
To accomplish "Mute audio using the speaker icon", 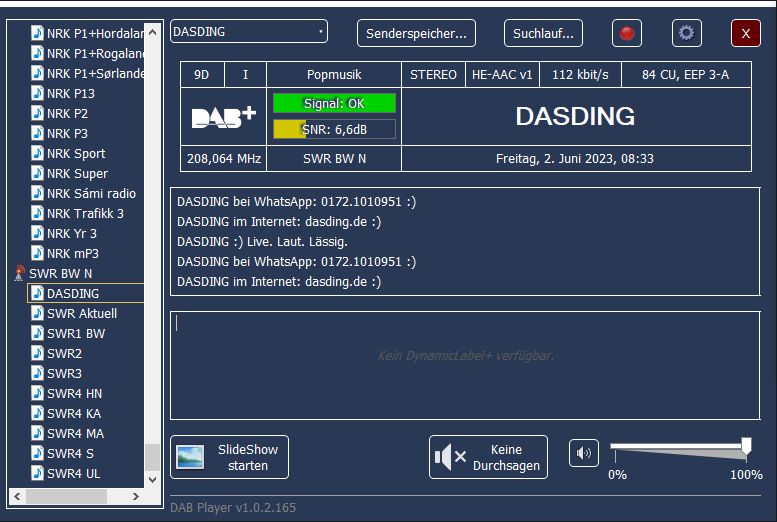I will coord(584,454).
